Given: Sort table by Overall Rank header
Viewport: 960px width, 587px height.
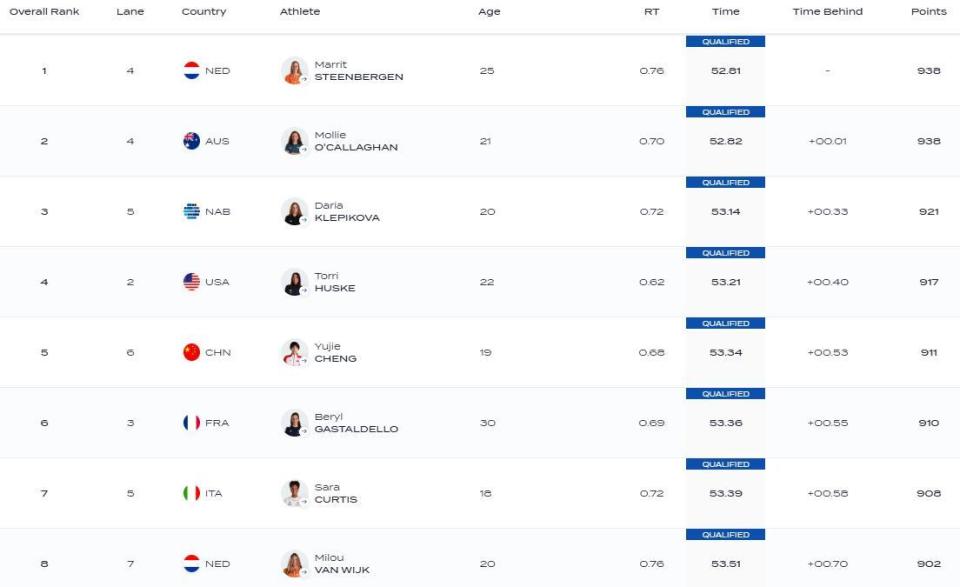Looking at the screenshot, I should pos(44,12).
